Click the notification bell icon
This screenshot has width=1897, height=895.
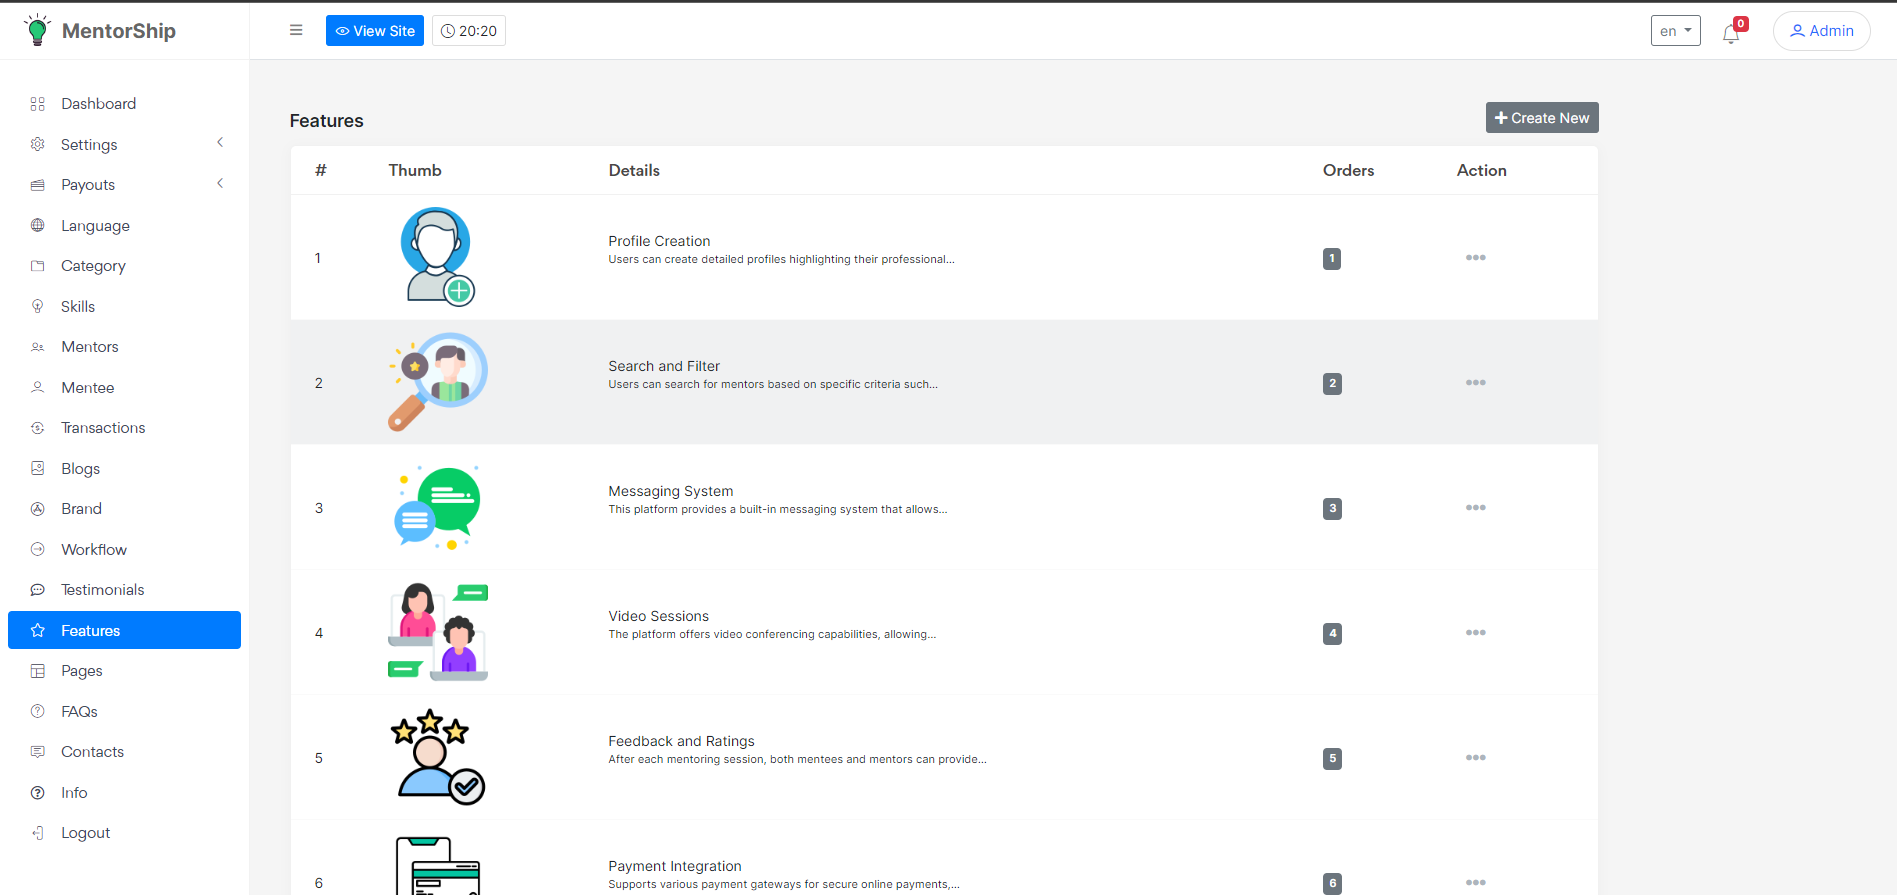(x=1731, y=34)
